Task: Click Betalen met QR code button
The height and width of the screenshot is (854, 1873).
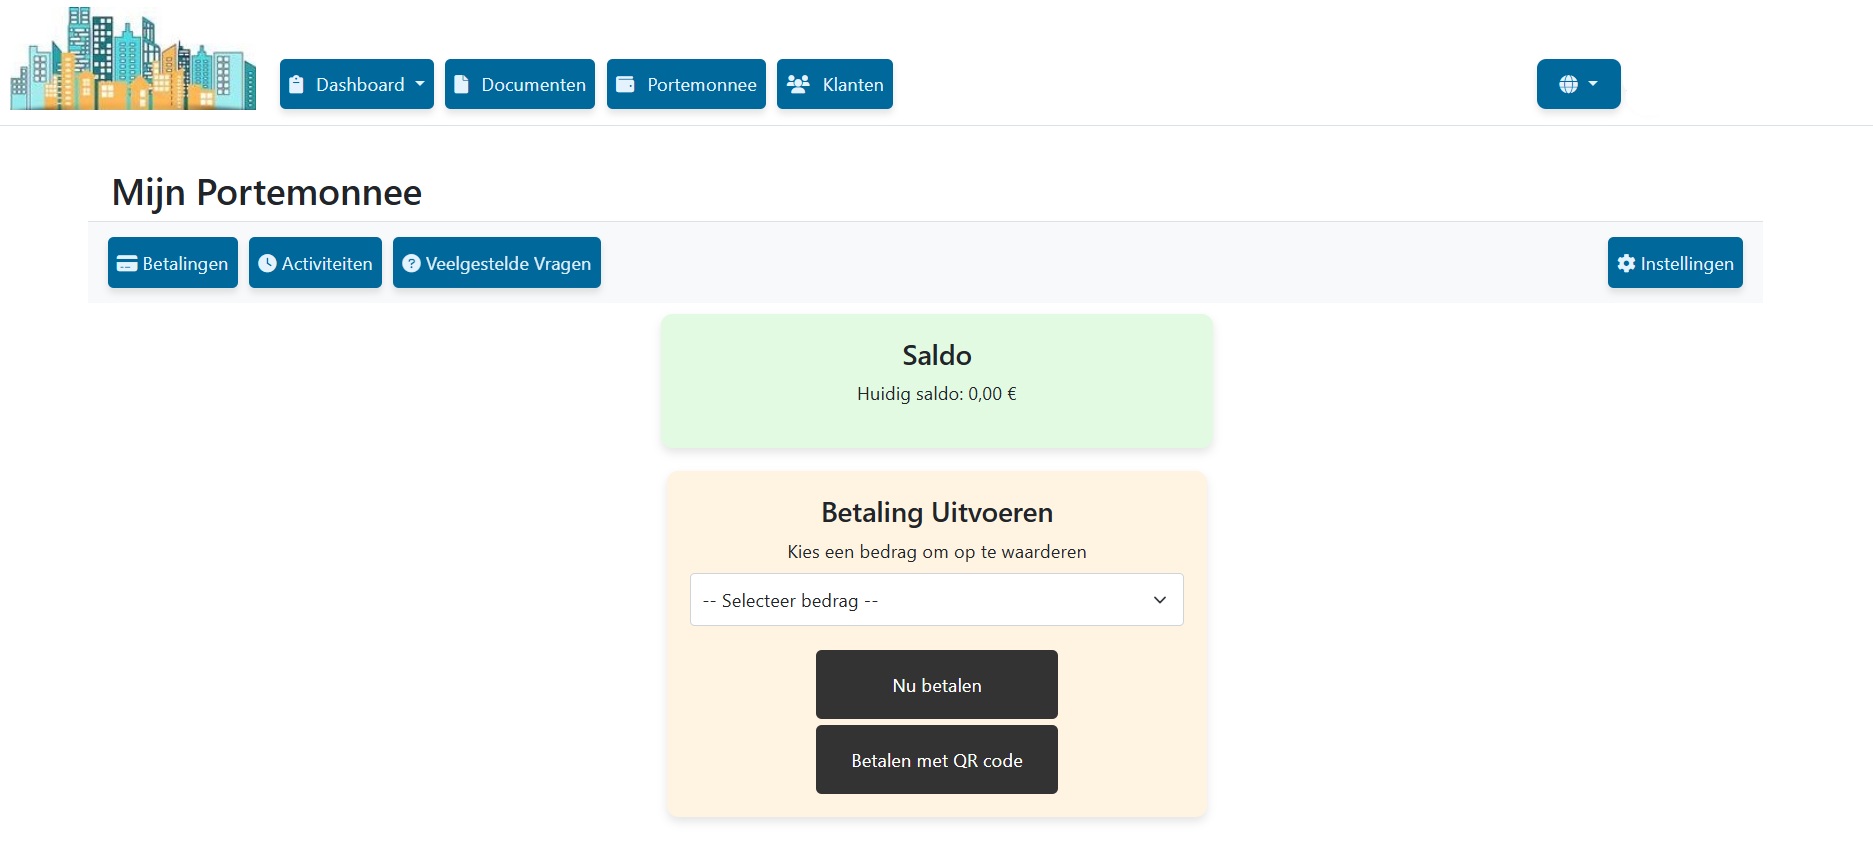Action: tap(937, 760)
